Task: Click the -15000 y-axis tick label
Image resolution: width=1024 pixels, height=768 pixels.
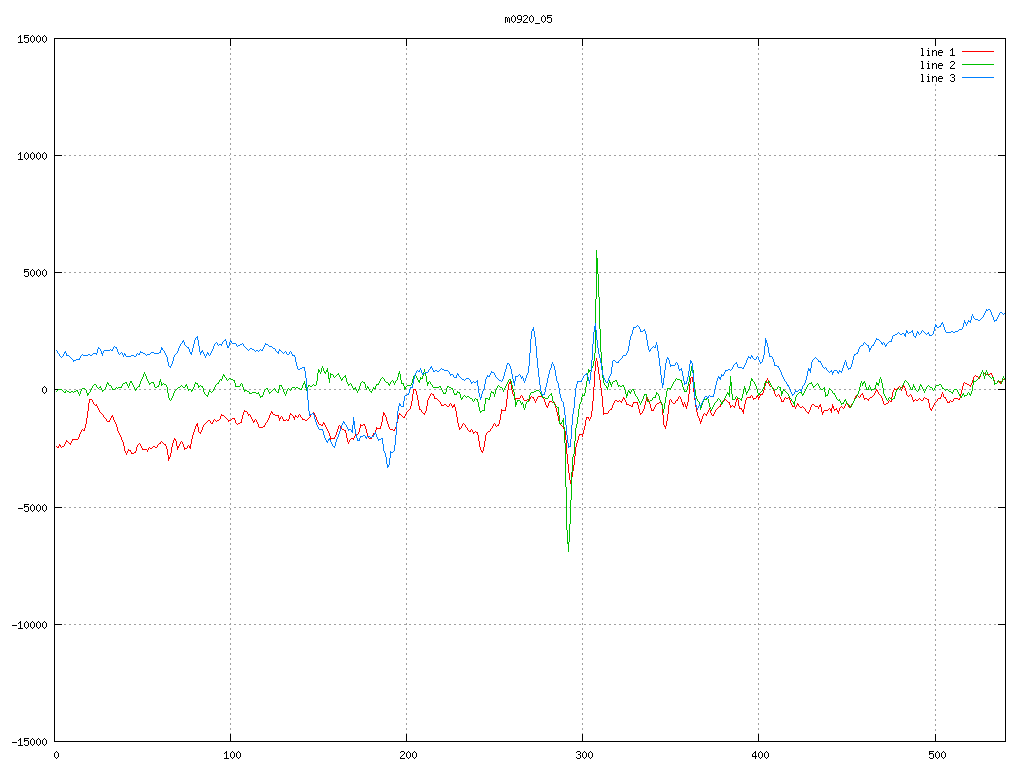Action: [28, 741]
